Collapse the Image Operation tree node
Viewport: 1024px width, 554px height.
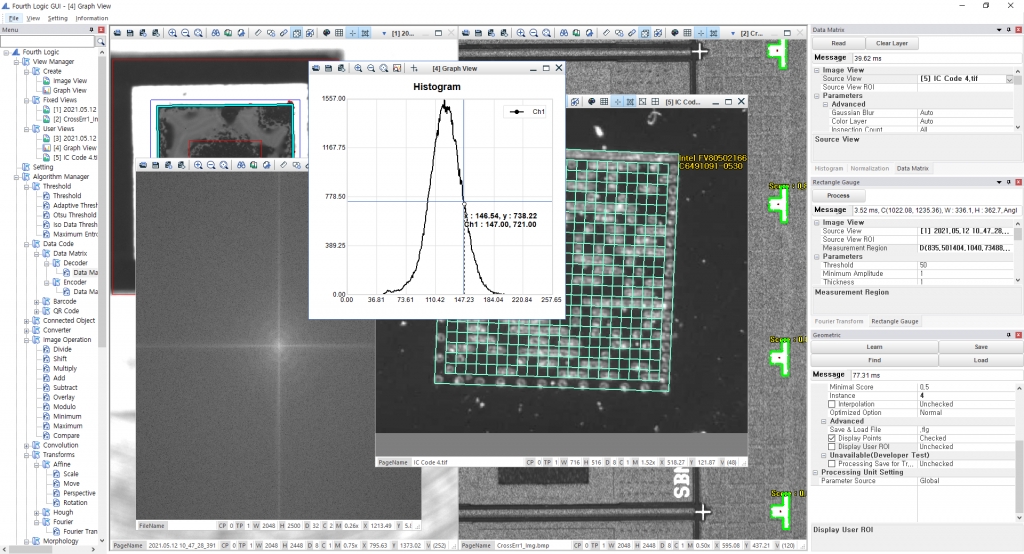(27, 340)
